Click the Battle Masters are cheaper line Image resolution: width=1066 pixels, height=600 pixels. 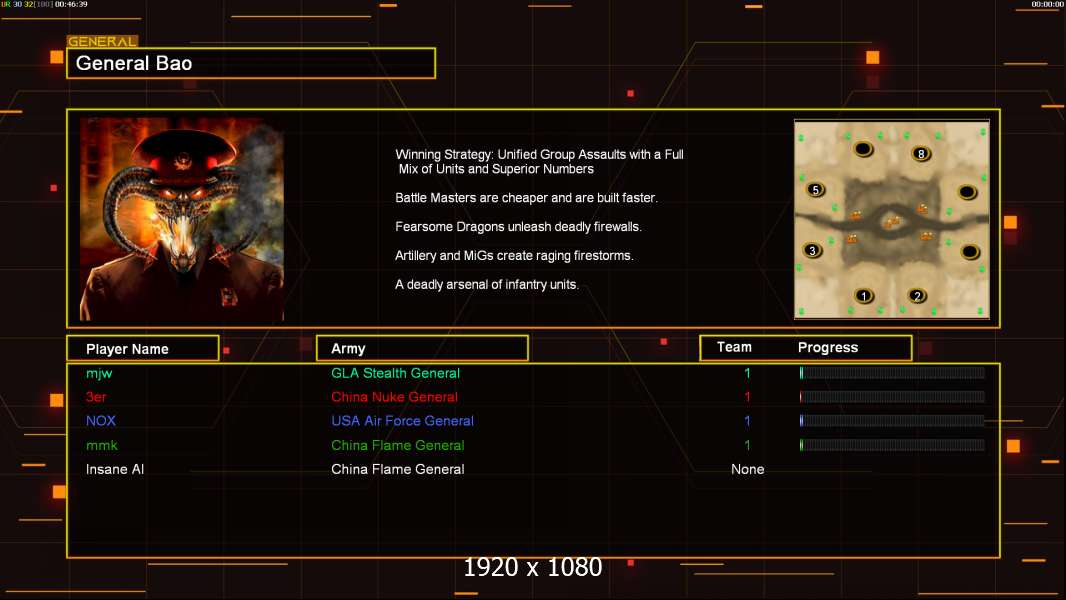tap(526, 198)
